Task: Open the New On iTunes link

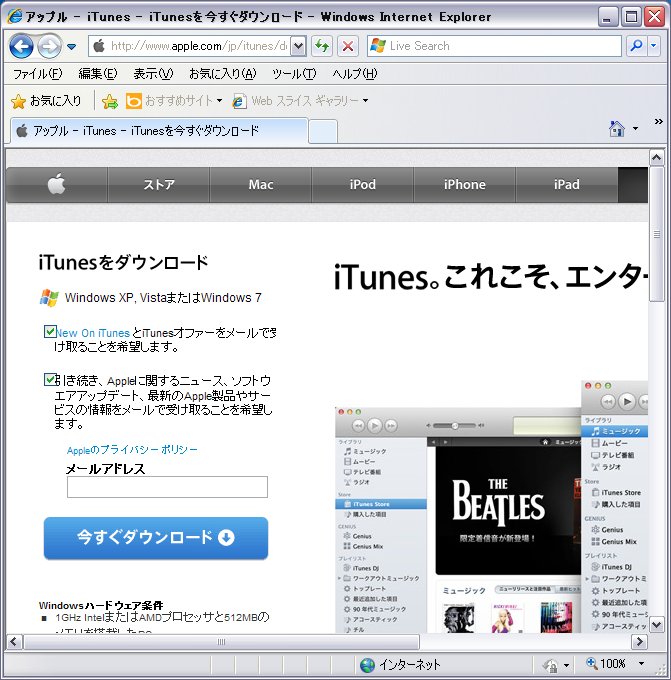Action: point(93,333)
